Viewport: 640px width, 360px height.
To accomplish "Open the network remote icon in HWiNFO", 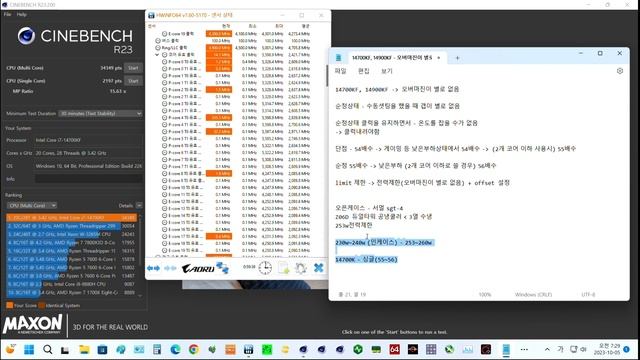I will point(223,268).
